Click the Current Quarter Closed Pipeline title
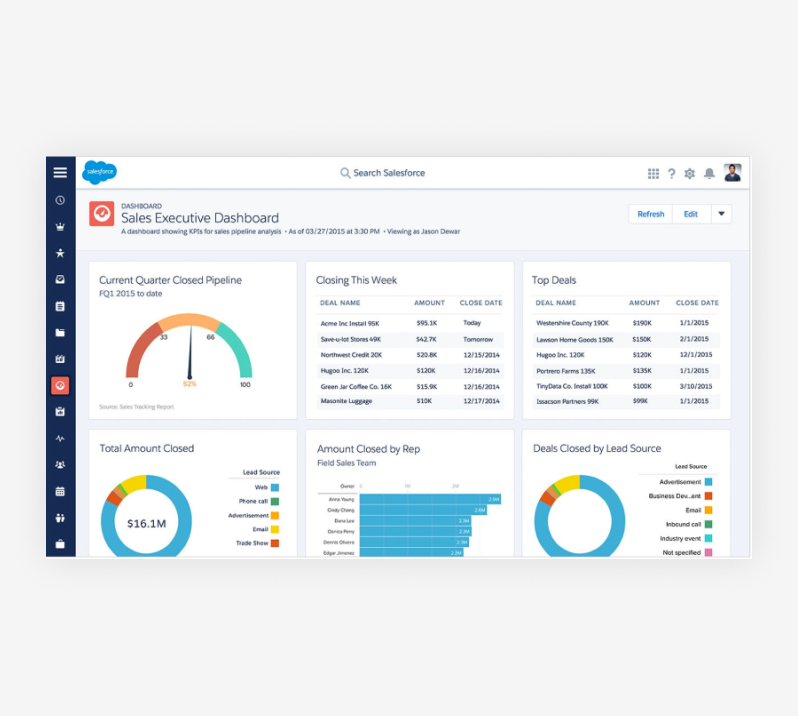The image size is (798, 716). [170, 280]
